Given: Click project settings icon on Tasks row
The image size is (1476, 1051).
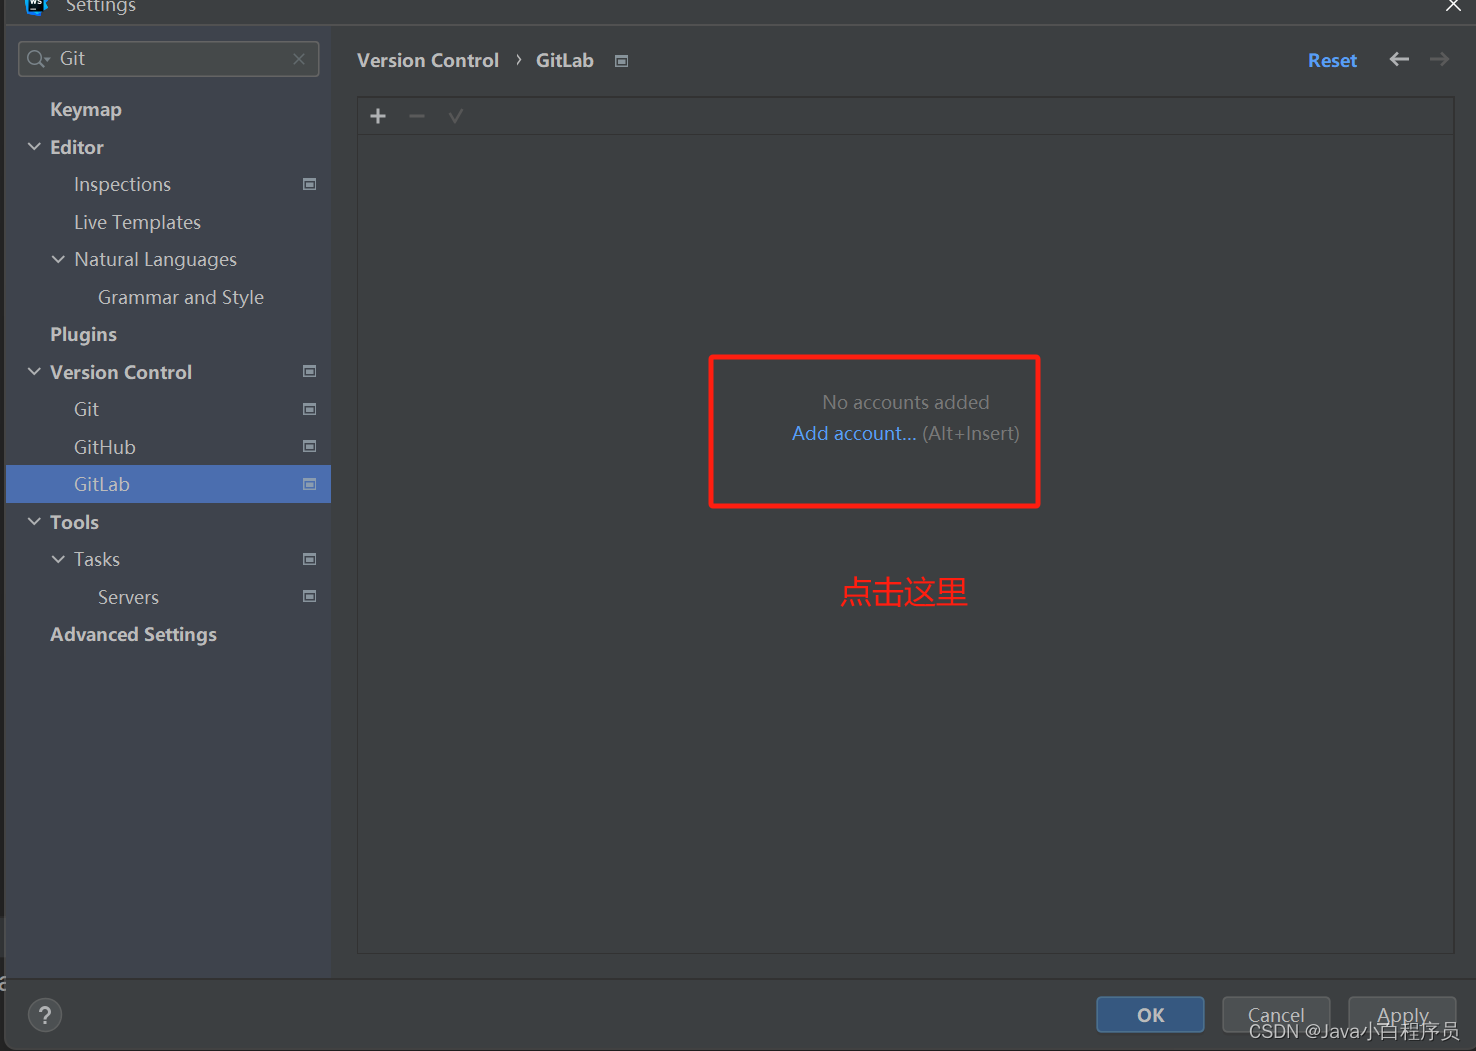Looking at the screenshot, I should tap(310, 559).
